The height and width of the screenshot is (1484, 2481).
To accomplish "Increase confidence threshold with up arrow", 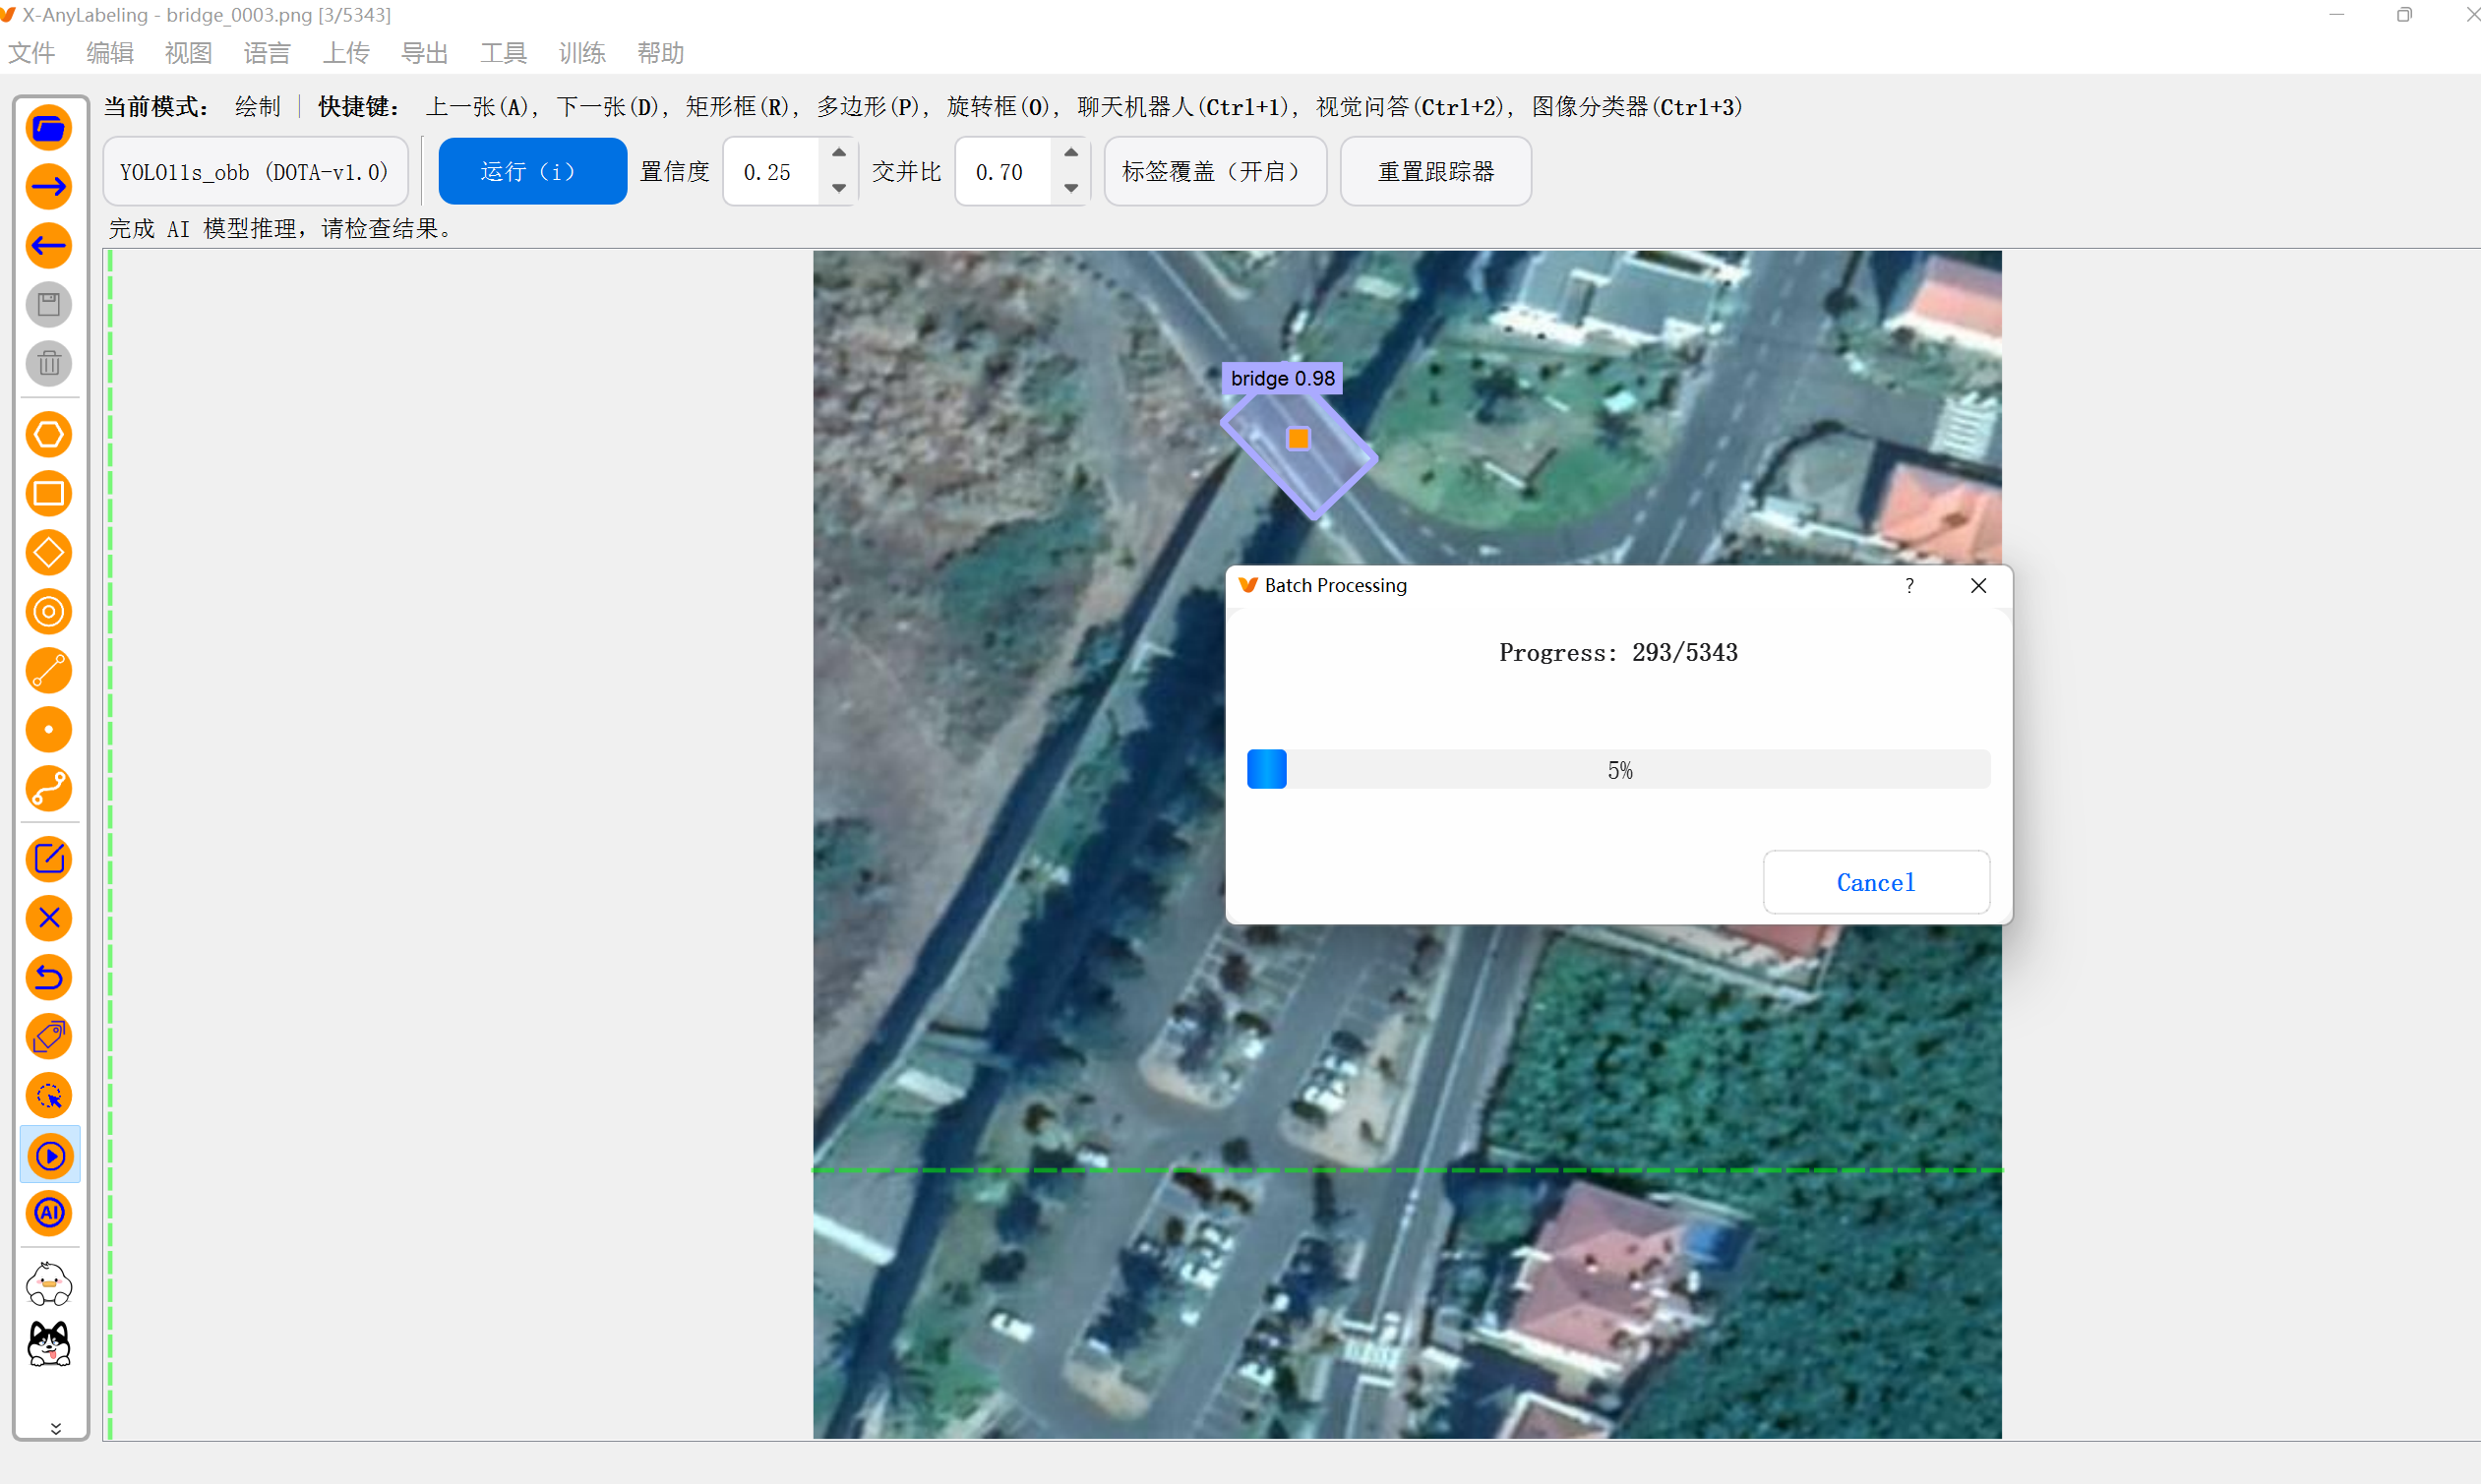I will point(839,153).
